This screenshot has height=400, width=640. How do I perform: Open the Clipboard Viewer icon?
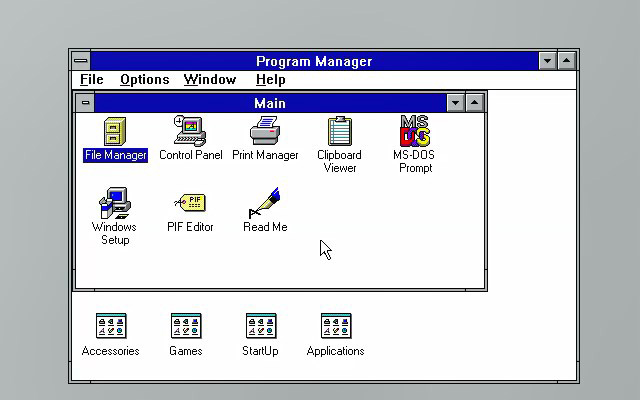pos(339,132)
